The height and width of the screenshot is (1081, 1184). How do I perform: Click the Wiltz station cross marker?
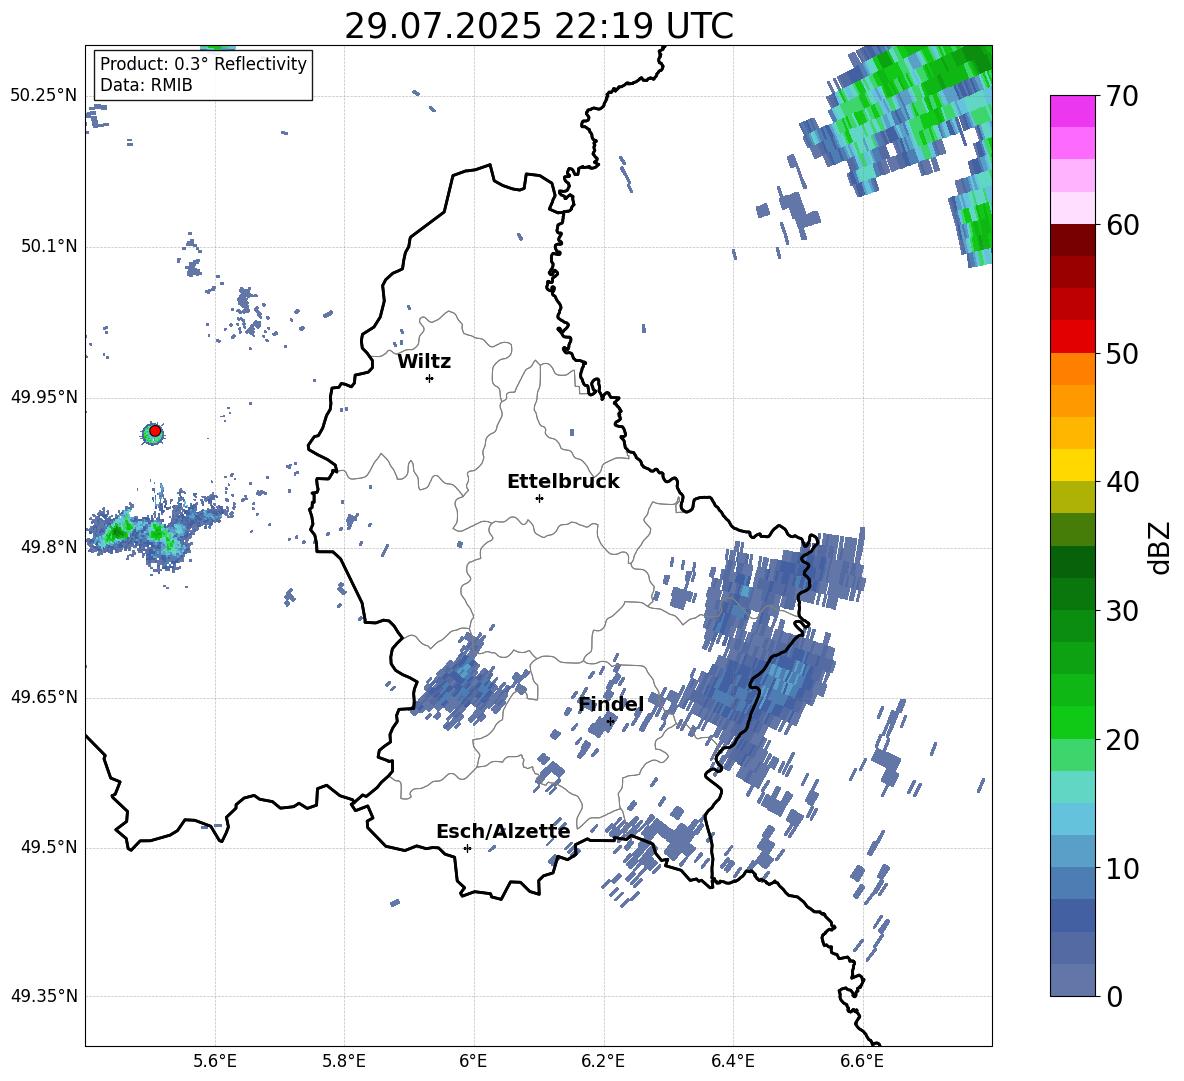[x=430, y=378]
